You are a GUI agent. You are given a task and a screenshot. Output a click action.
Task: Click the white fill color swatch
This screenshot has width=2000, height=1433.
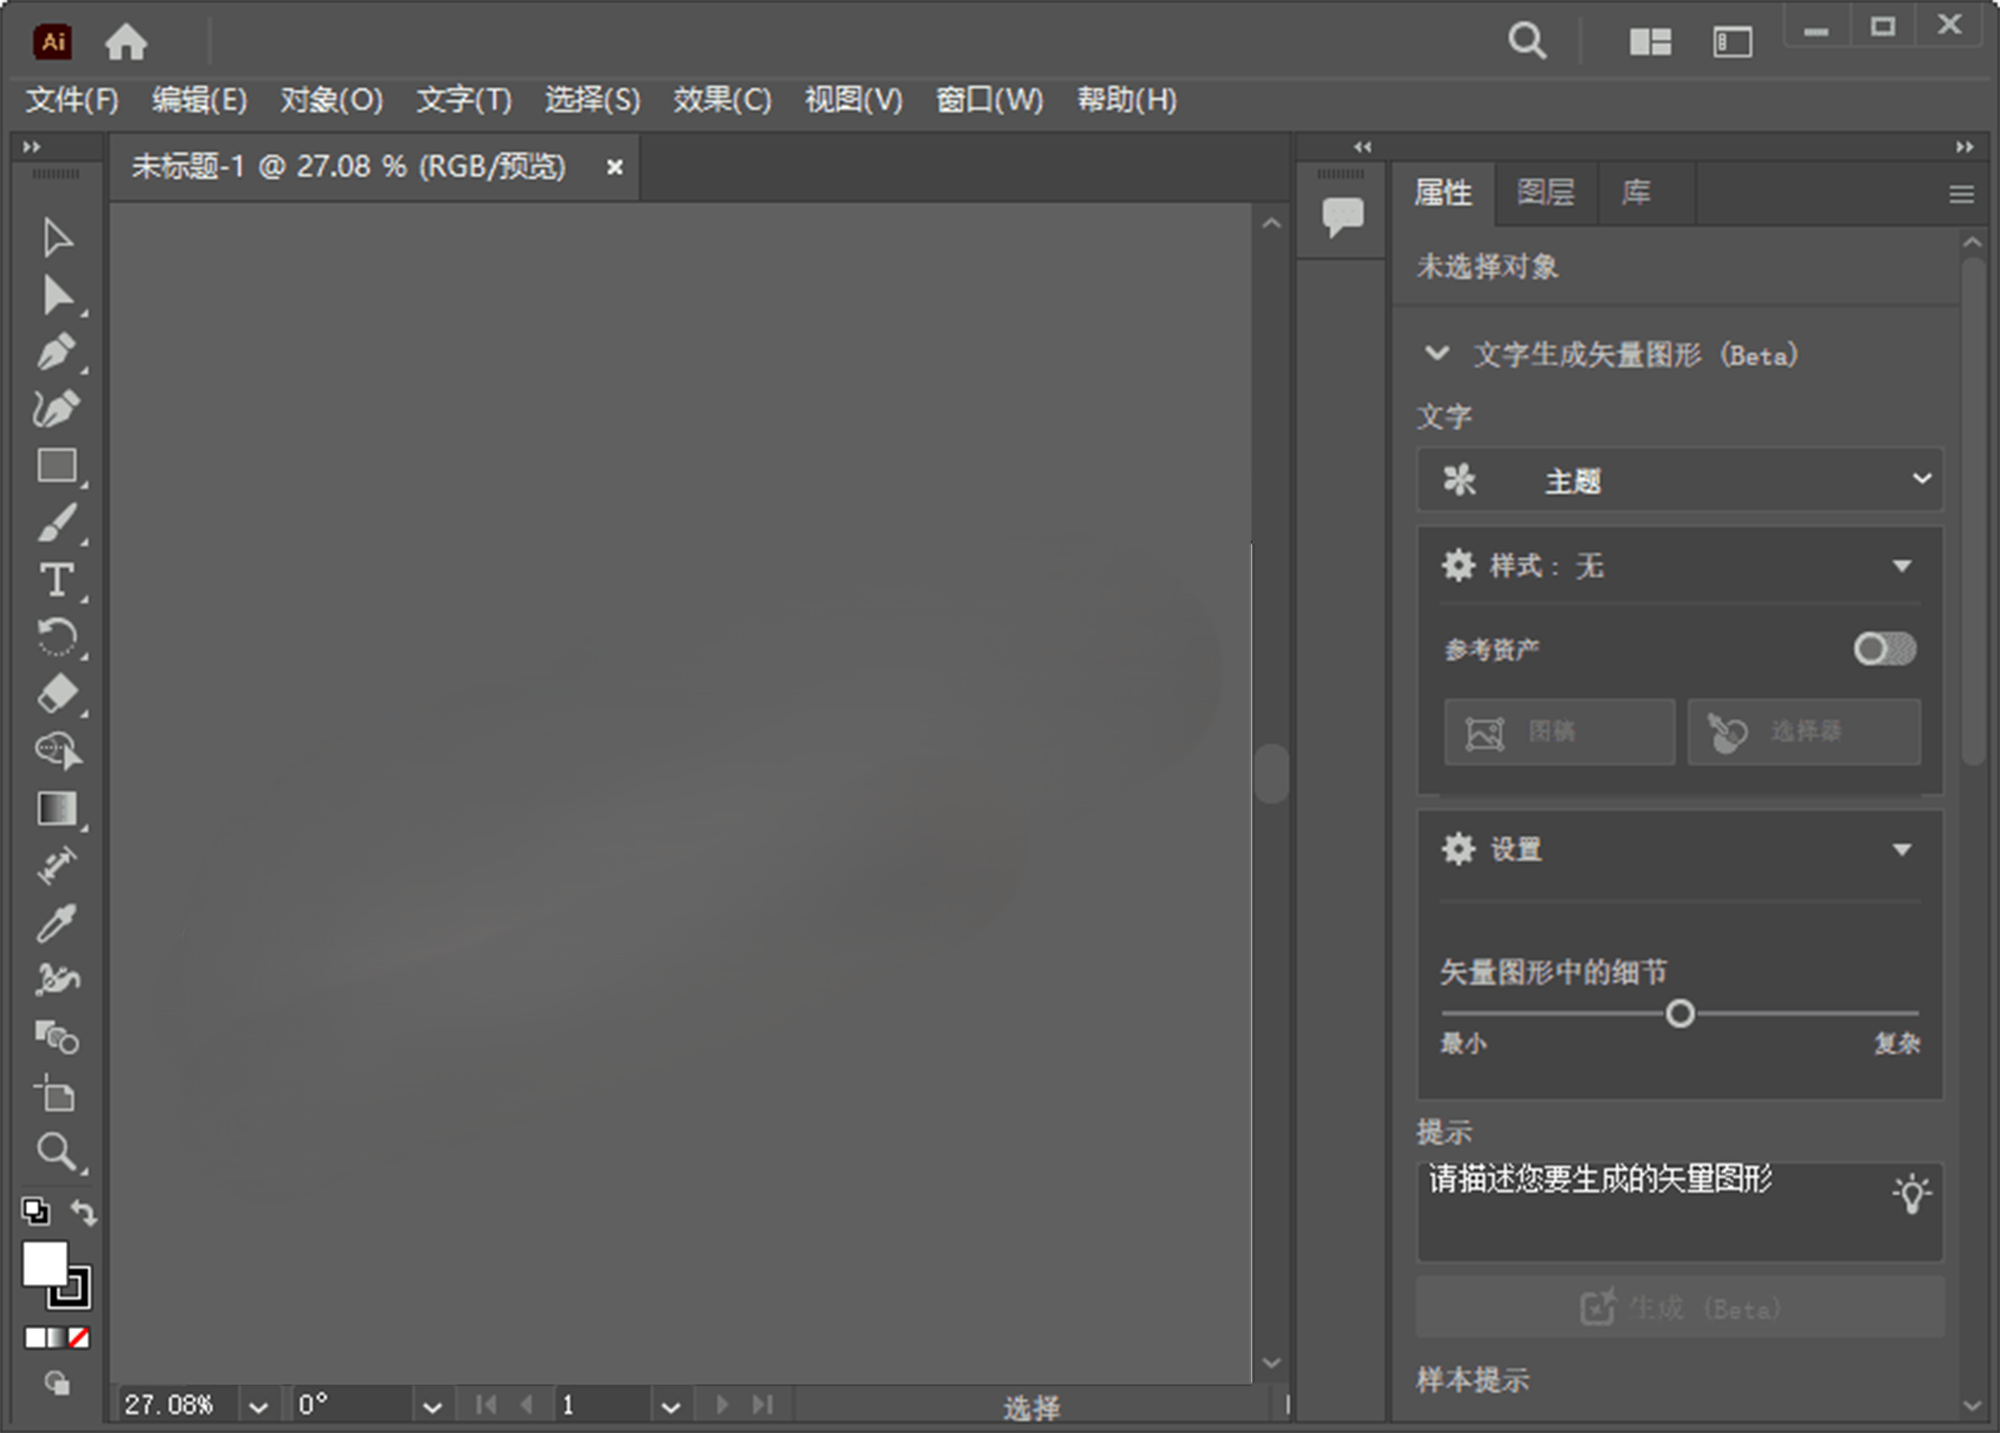pyautogui.click(x=45, y=1264)
